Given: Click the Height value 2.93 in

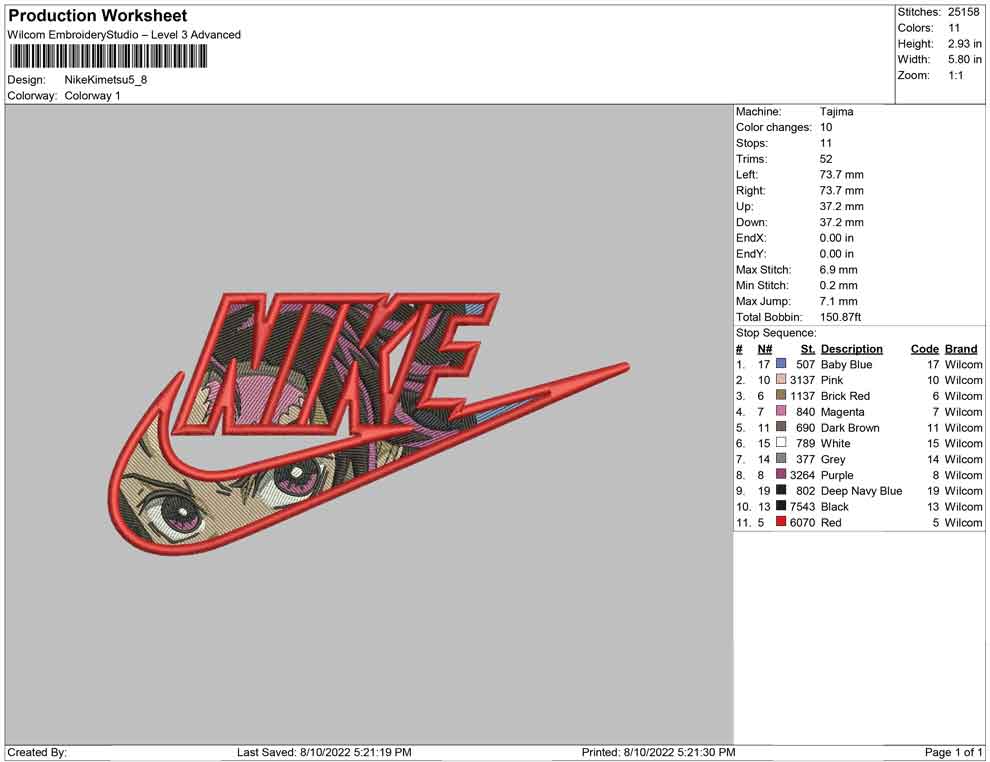Looking at the screenshot, I should tap(964, 44).
